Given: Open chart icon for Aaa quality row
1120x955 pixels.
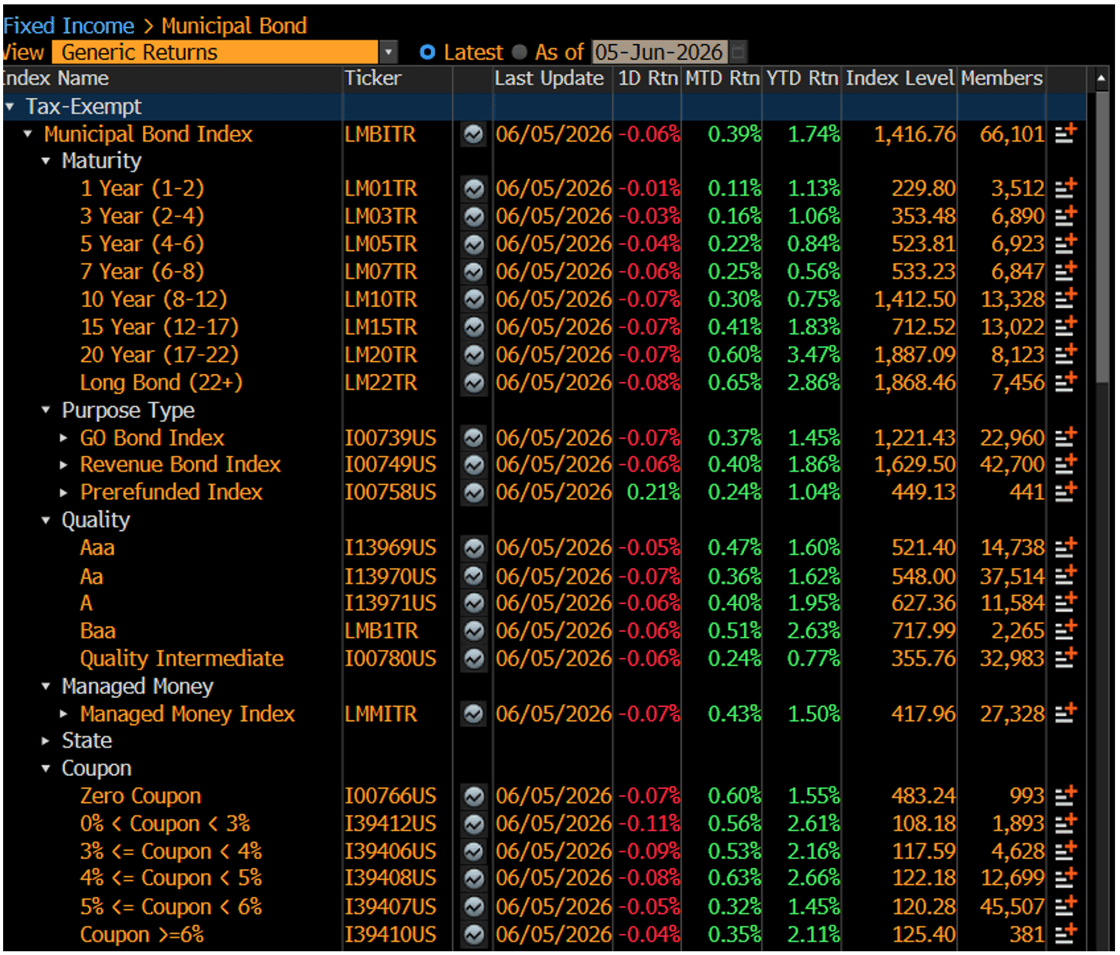Looking at the screenshot, I should point(473,549).
